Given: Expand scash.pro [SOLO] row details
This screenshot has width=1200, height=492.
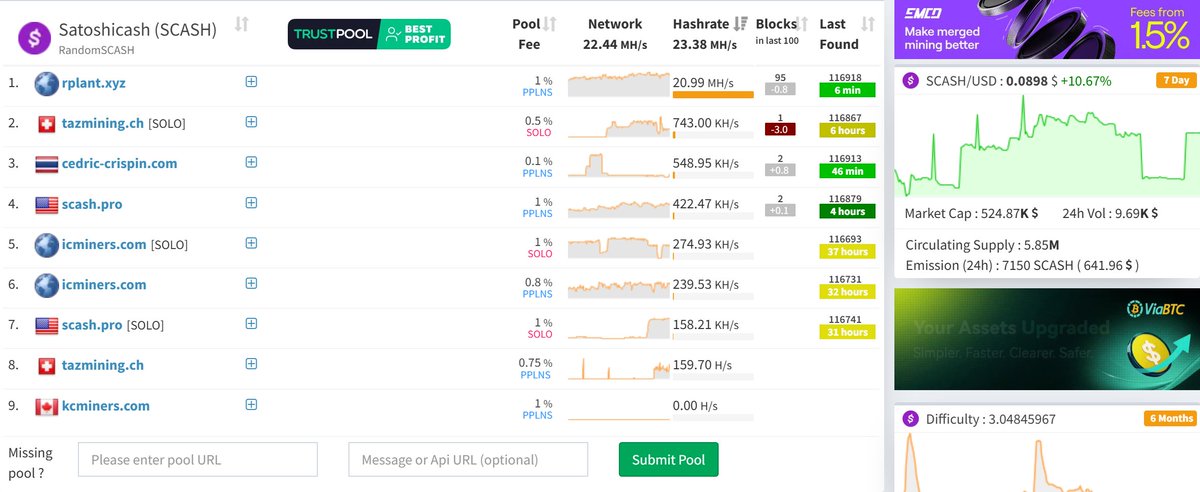Looking at the screenshot, I should (x=251, y=324).
